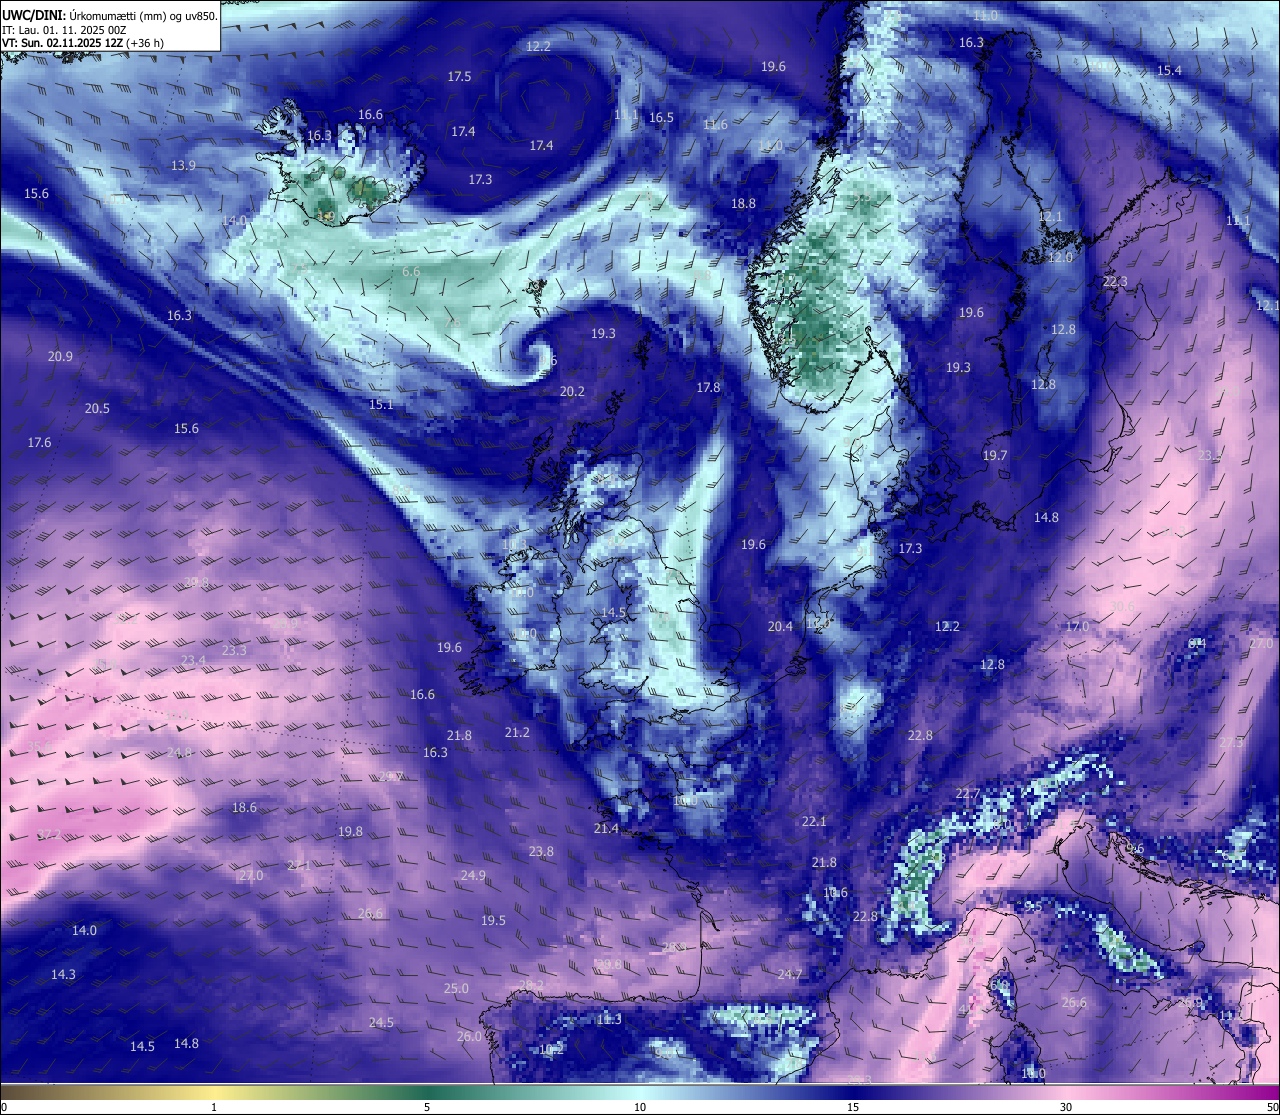The width and height of the screenshot is (1280, 1115).
Task: Click the map value 17.0
Action: (1077, 627)
